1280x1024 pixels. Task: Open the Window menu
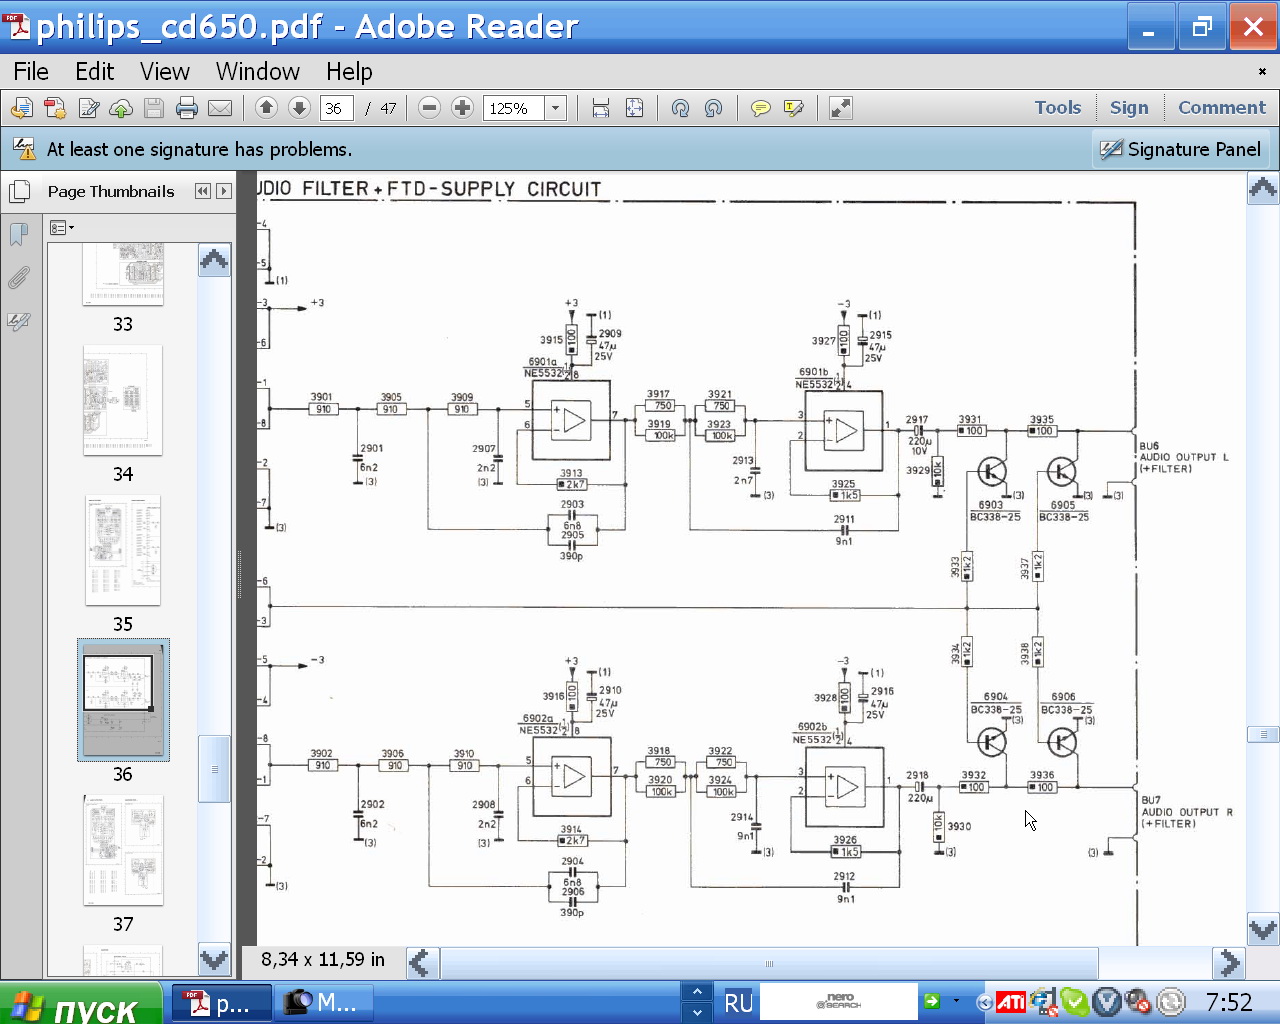pyautogui.click(x=257, y=72)
